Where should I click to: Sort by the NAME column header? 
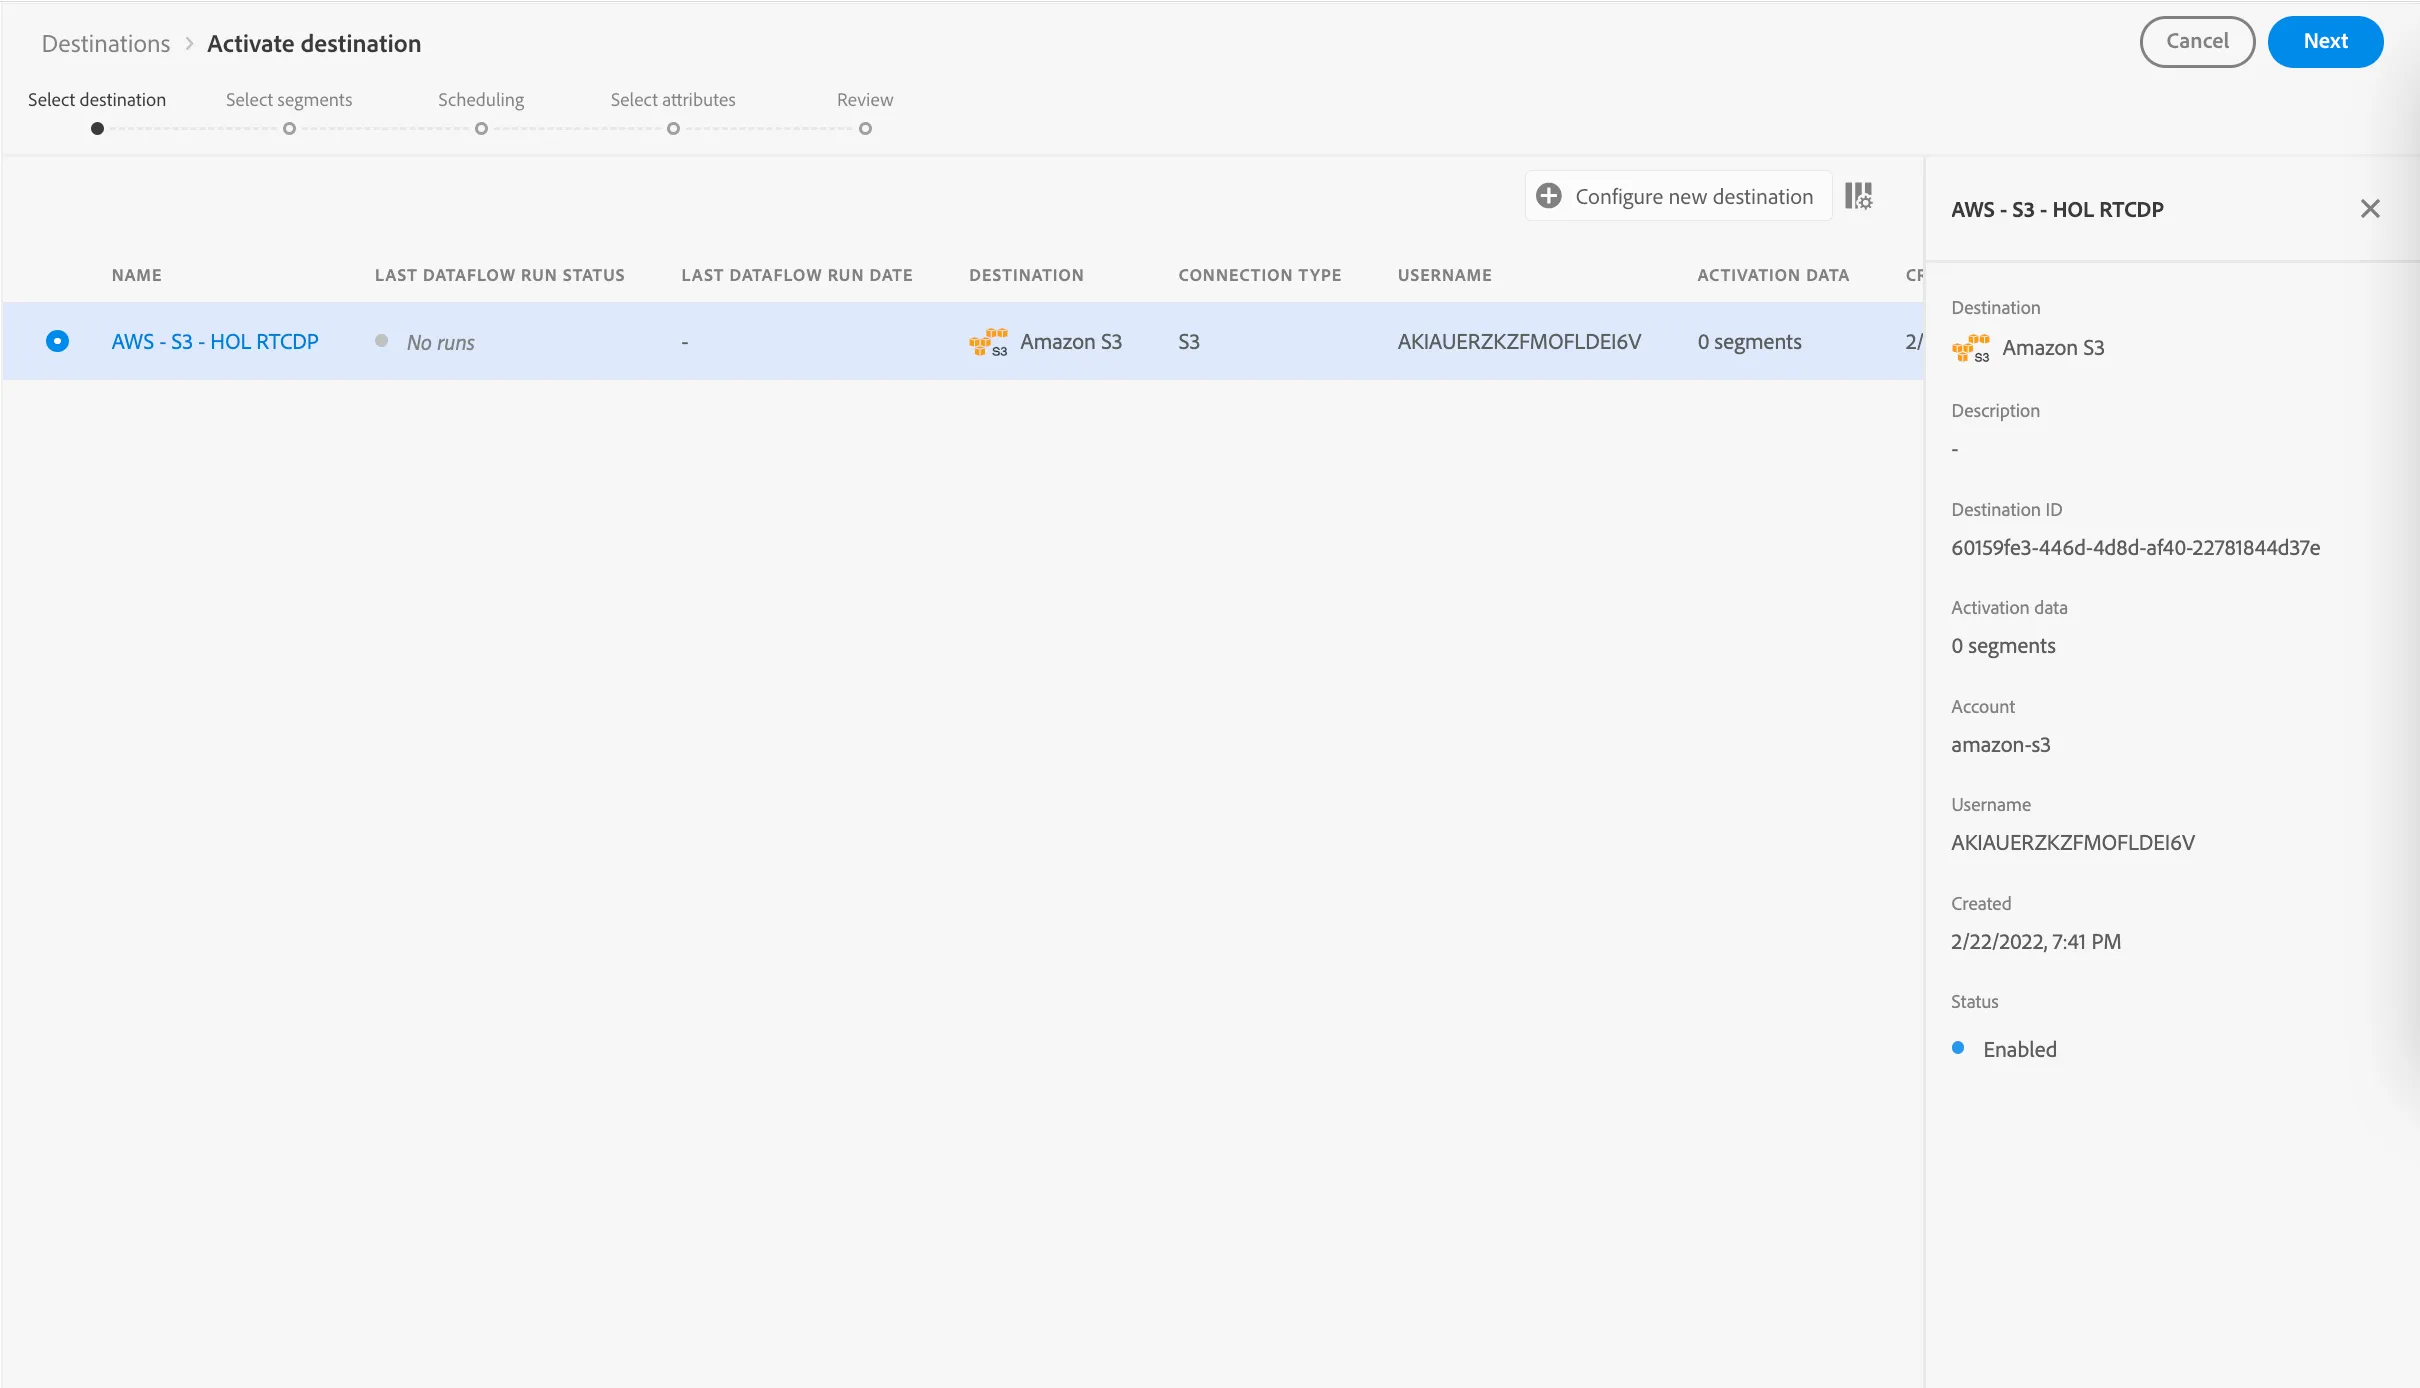(137, 275)
